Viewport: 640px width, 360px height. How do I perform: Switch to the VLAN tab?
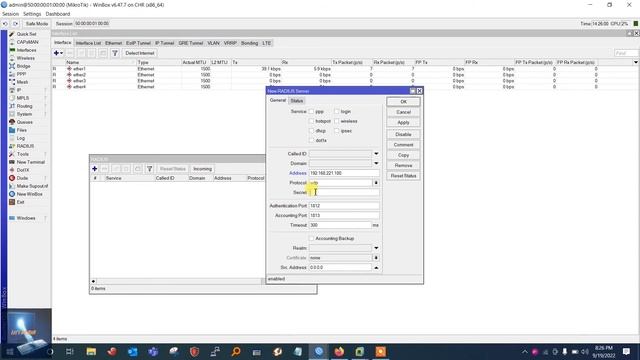(213, 43)
